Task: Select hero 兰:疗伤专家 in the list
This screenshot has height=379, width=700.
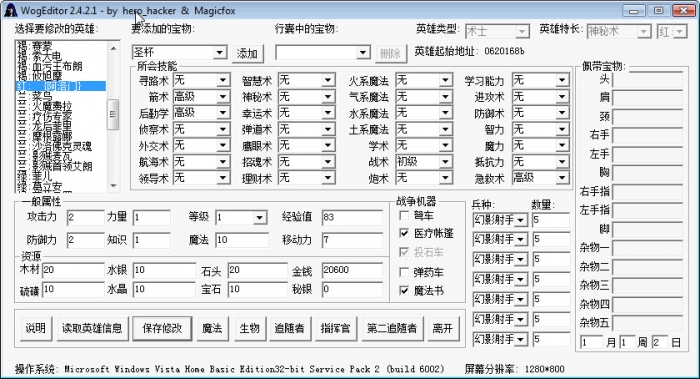Action: pyautogui.click(x=61, y=116)
